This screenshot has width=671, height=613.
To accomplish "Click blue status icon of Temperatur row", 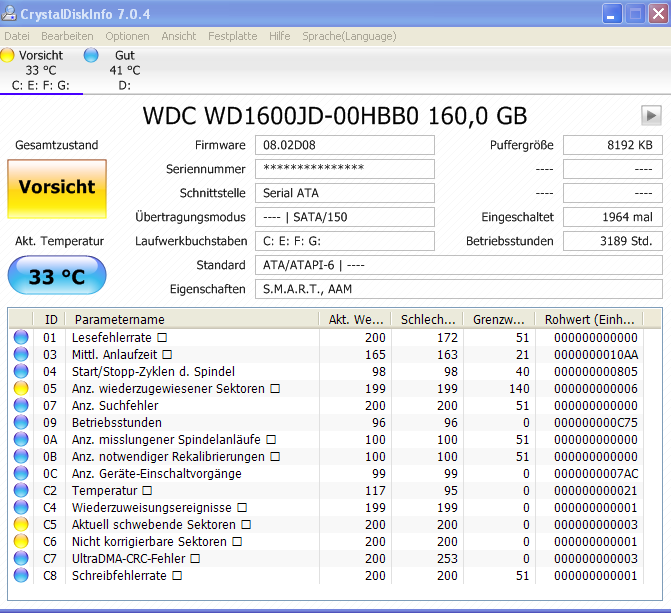I will (x=21, y=491).
